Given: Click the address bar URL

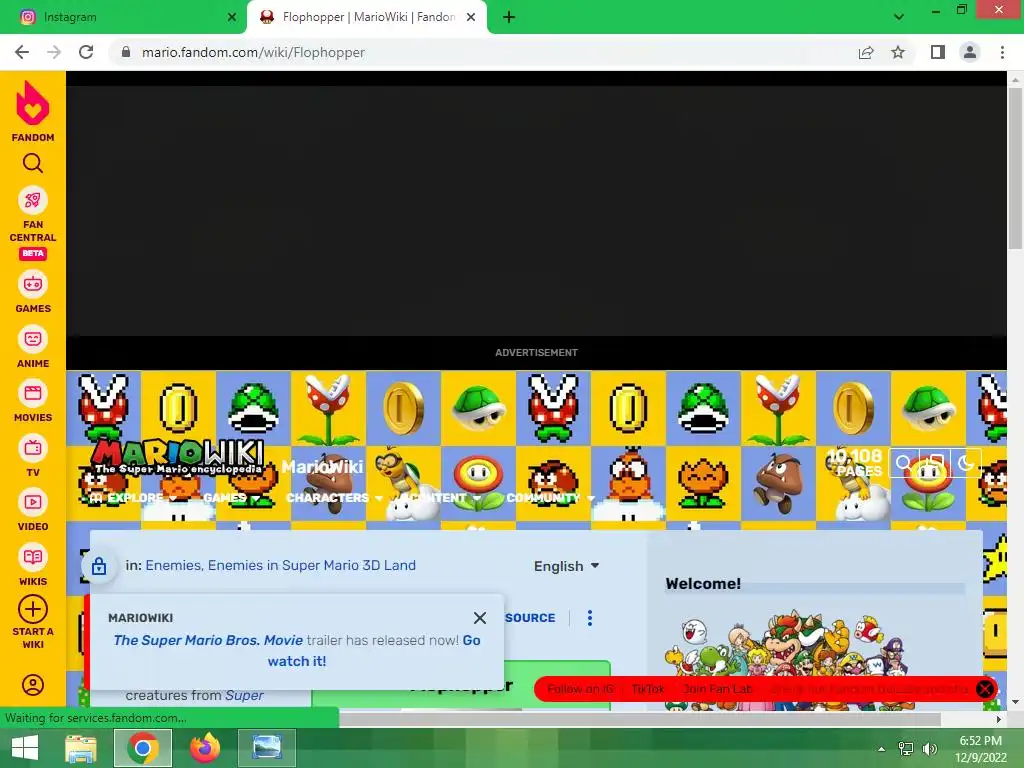Looking at the screenshot, I should tap(253, 52).
